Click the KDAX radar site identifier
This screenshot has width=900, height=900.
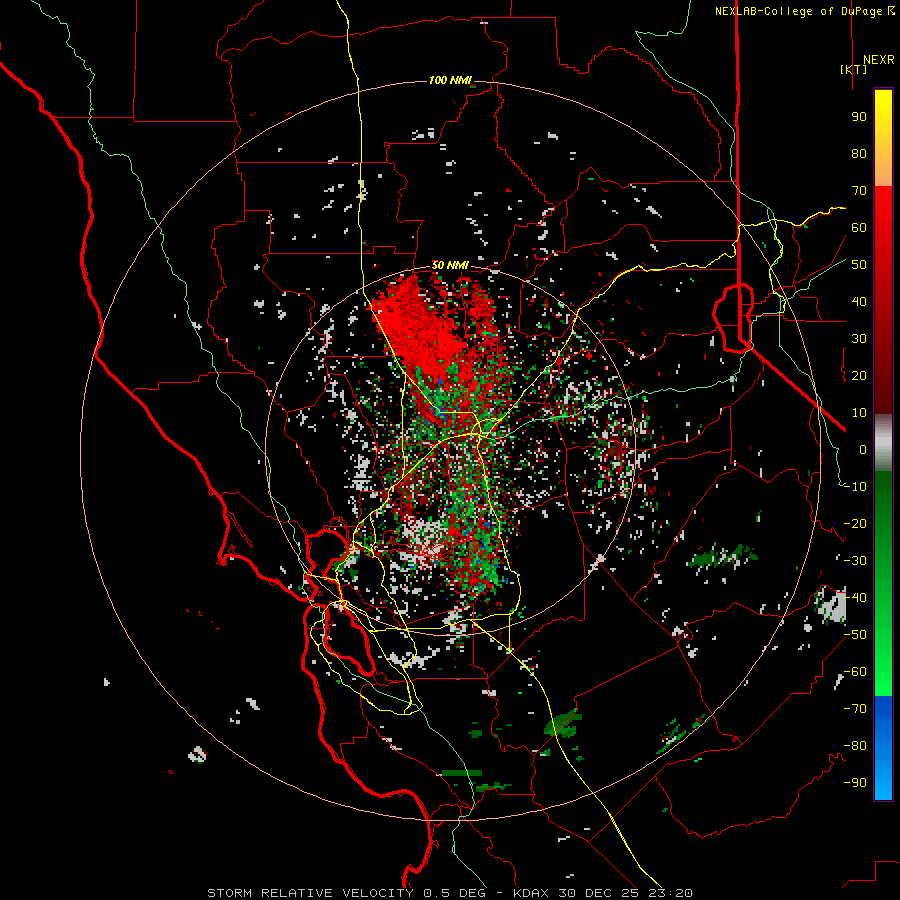click(530, 893)
